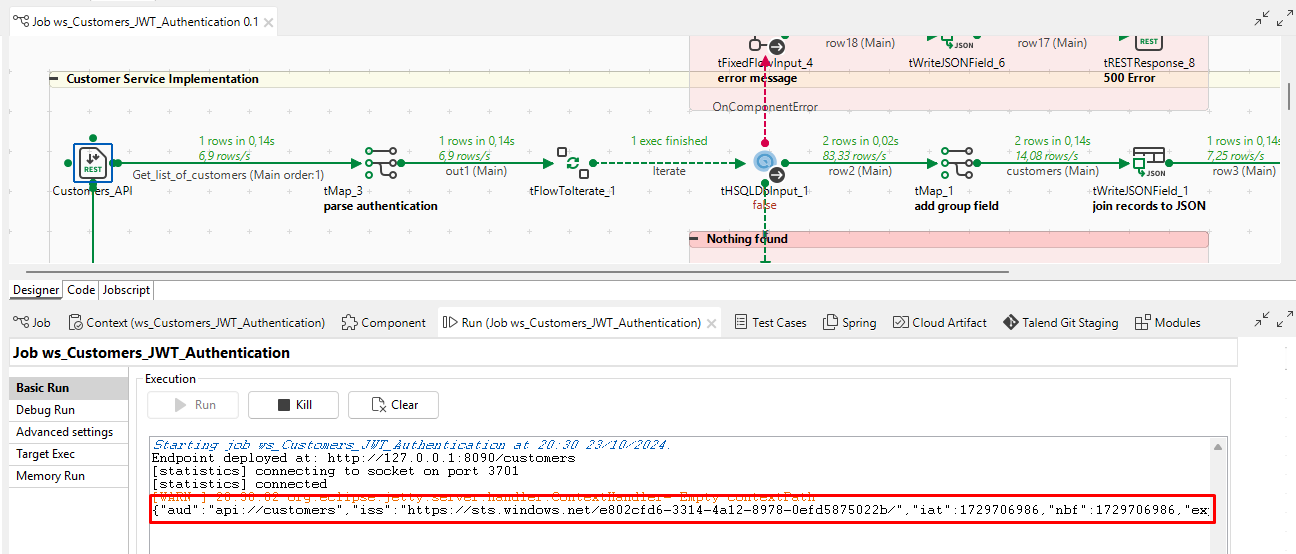Open the Context (ws_Customers_JWT_Authentication) tab
This screenshot has width=1296, height=554.
pyautogui.click(x=197, y=323)
